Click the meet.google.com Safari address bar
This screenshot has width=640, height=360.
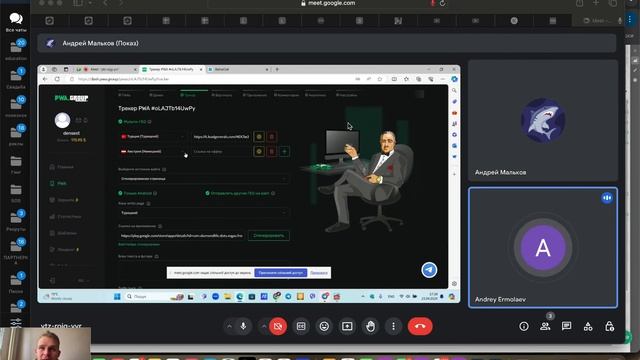328,3
